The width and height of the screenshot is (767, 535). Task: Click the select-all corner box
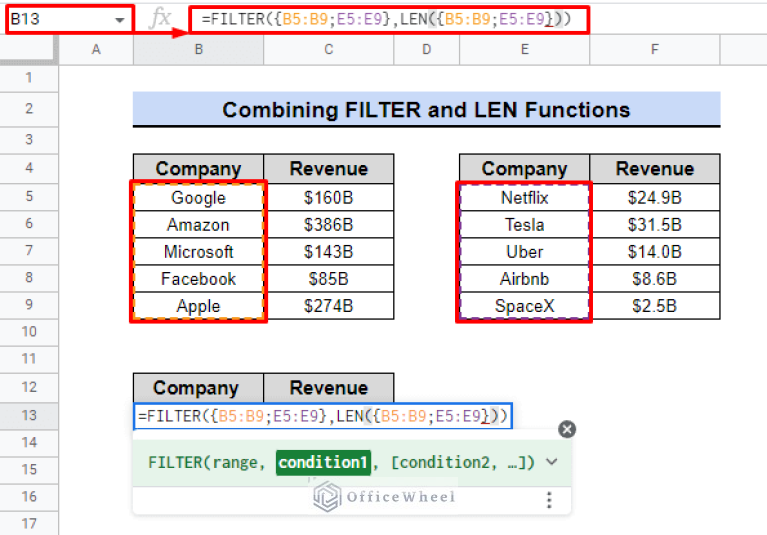point(29,49)
